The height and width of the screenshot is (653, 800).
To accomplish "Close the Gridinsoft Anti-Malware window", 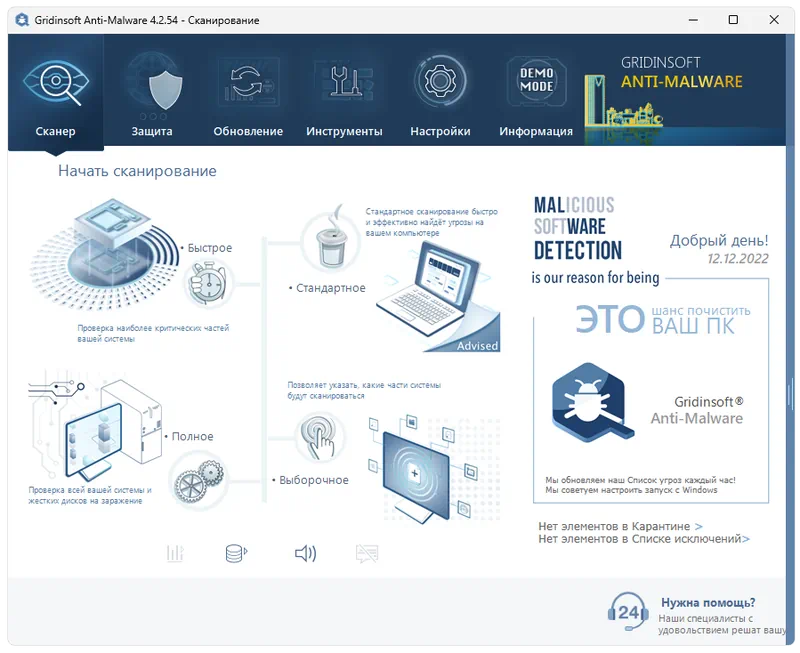I will pyautogui.click(x=773, y=20).
